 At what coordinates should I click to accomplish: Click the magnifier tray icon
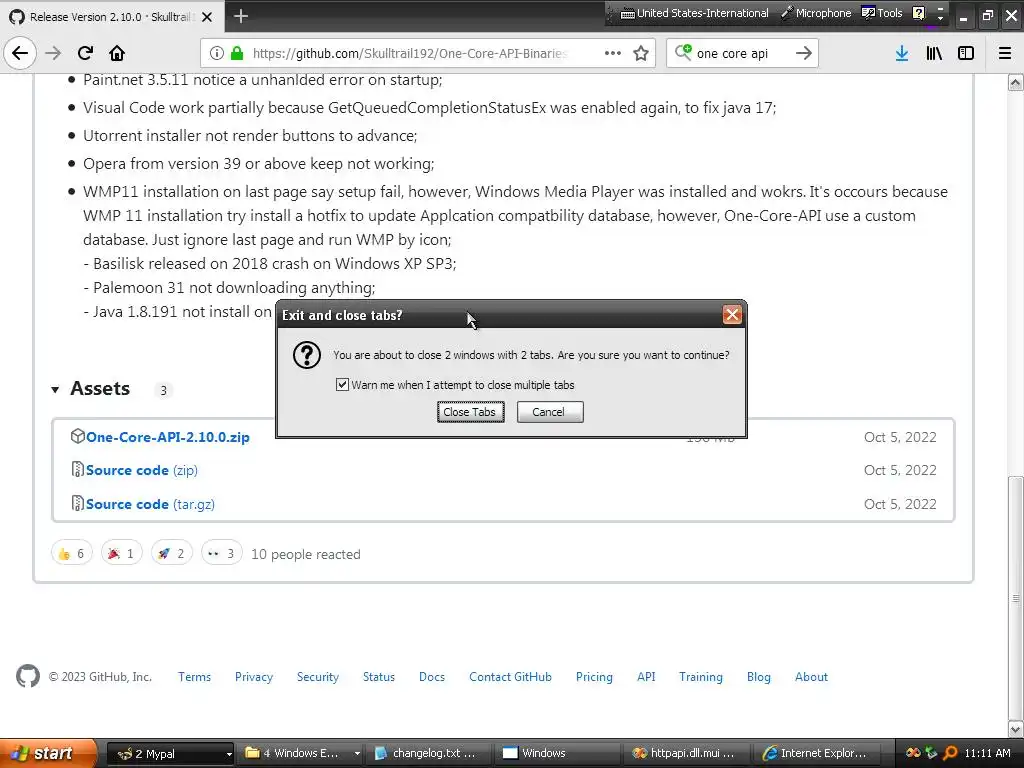pos(950,753)
